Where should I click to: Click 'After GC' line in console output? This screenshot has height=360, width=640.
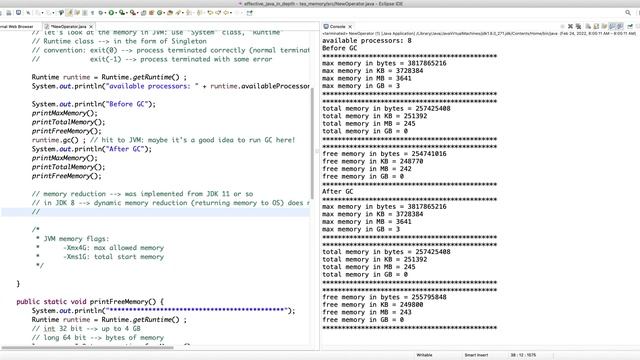pos(338,191)
